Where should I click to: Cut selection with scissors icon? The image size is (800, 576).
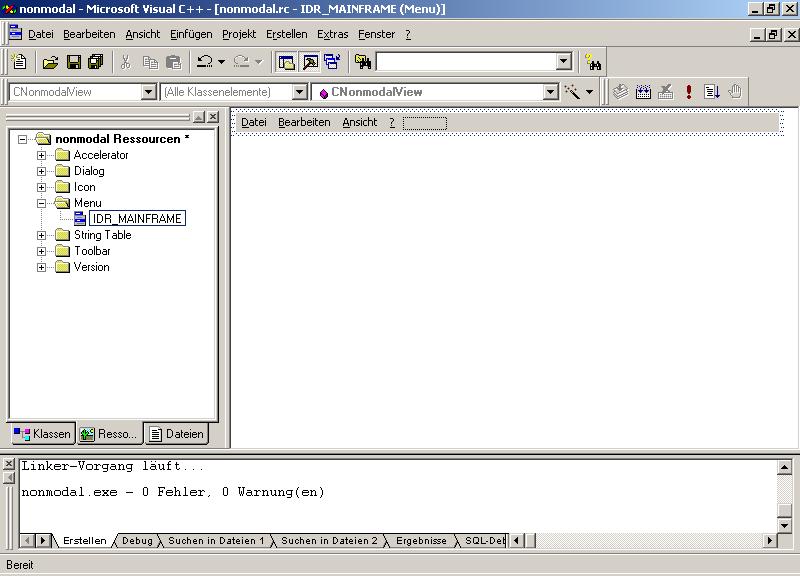coord(126,62)
